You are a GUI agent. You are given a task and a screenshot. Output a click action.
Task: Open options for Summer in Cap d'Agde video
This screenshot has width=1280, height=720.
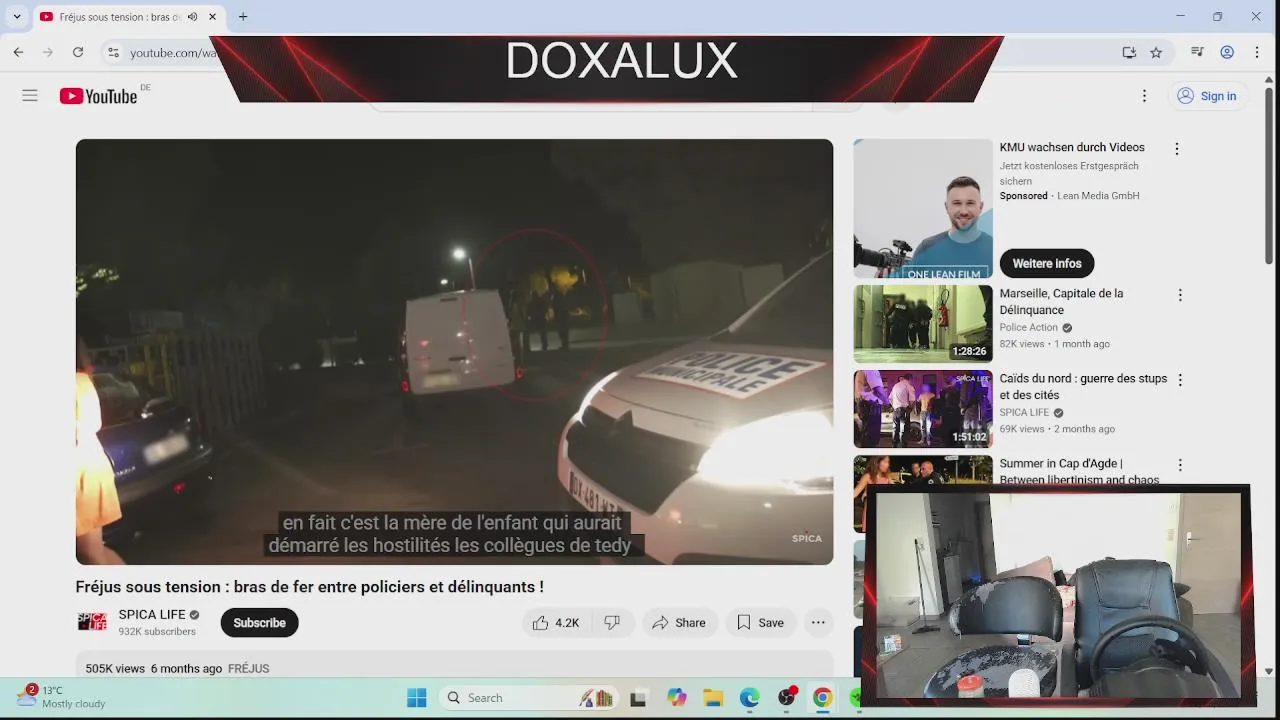coord(1180,465)
